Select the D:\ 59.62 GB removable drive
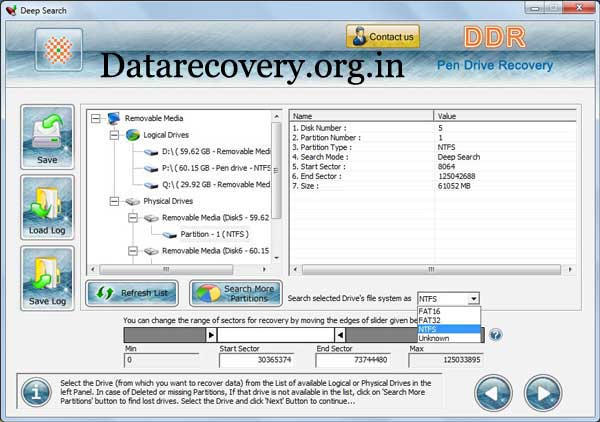Viewport: 600px width, 422px height. tap(216, 152)
